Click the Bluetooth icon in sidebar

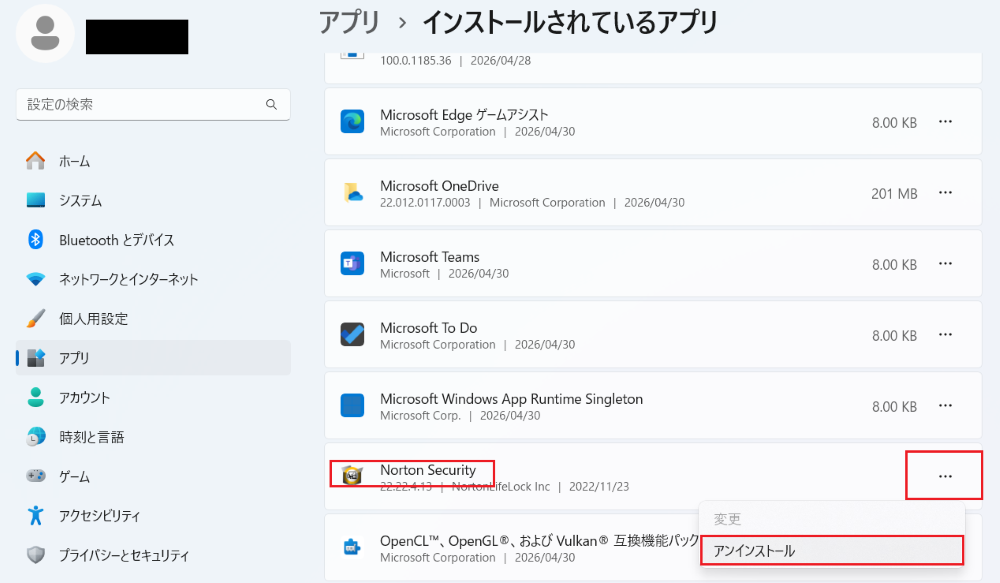tap(36, 240)
